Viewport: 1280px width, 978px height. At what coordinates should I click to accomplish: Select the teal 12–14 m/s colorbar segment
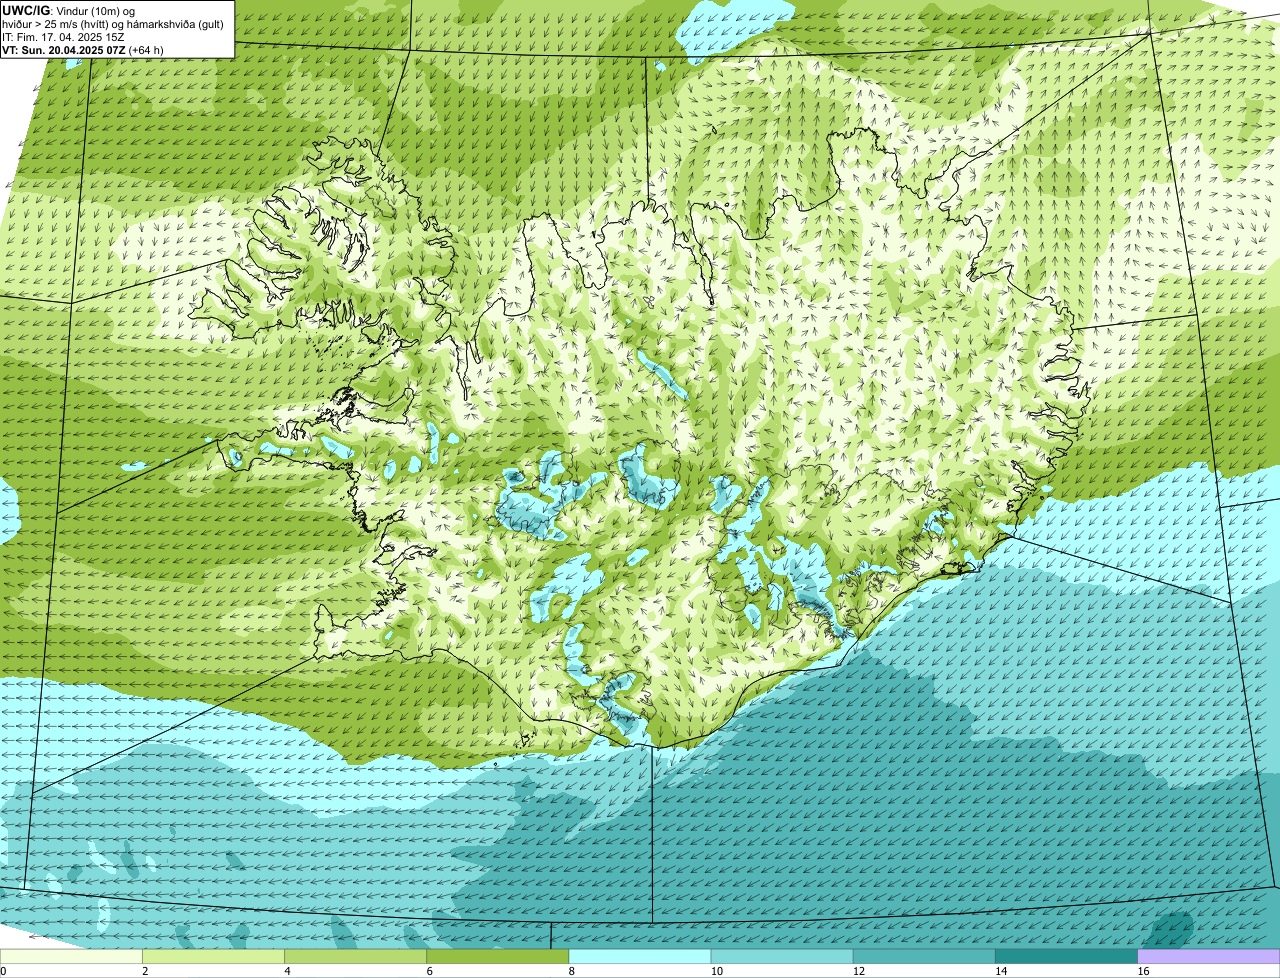[x=924, y=957]
